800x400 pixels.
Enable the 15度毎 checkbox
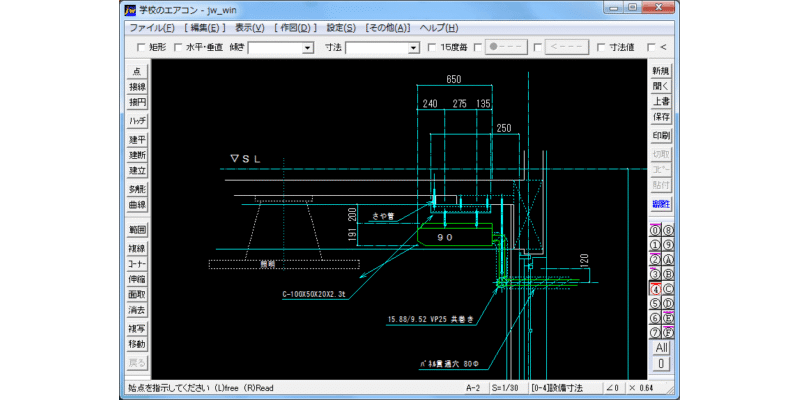pos(432,48)
